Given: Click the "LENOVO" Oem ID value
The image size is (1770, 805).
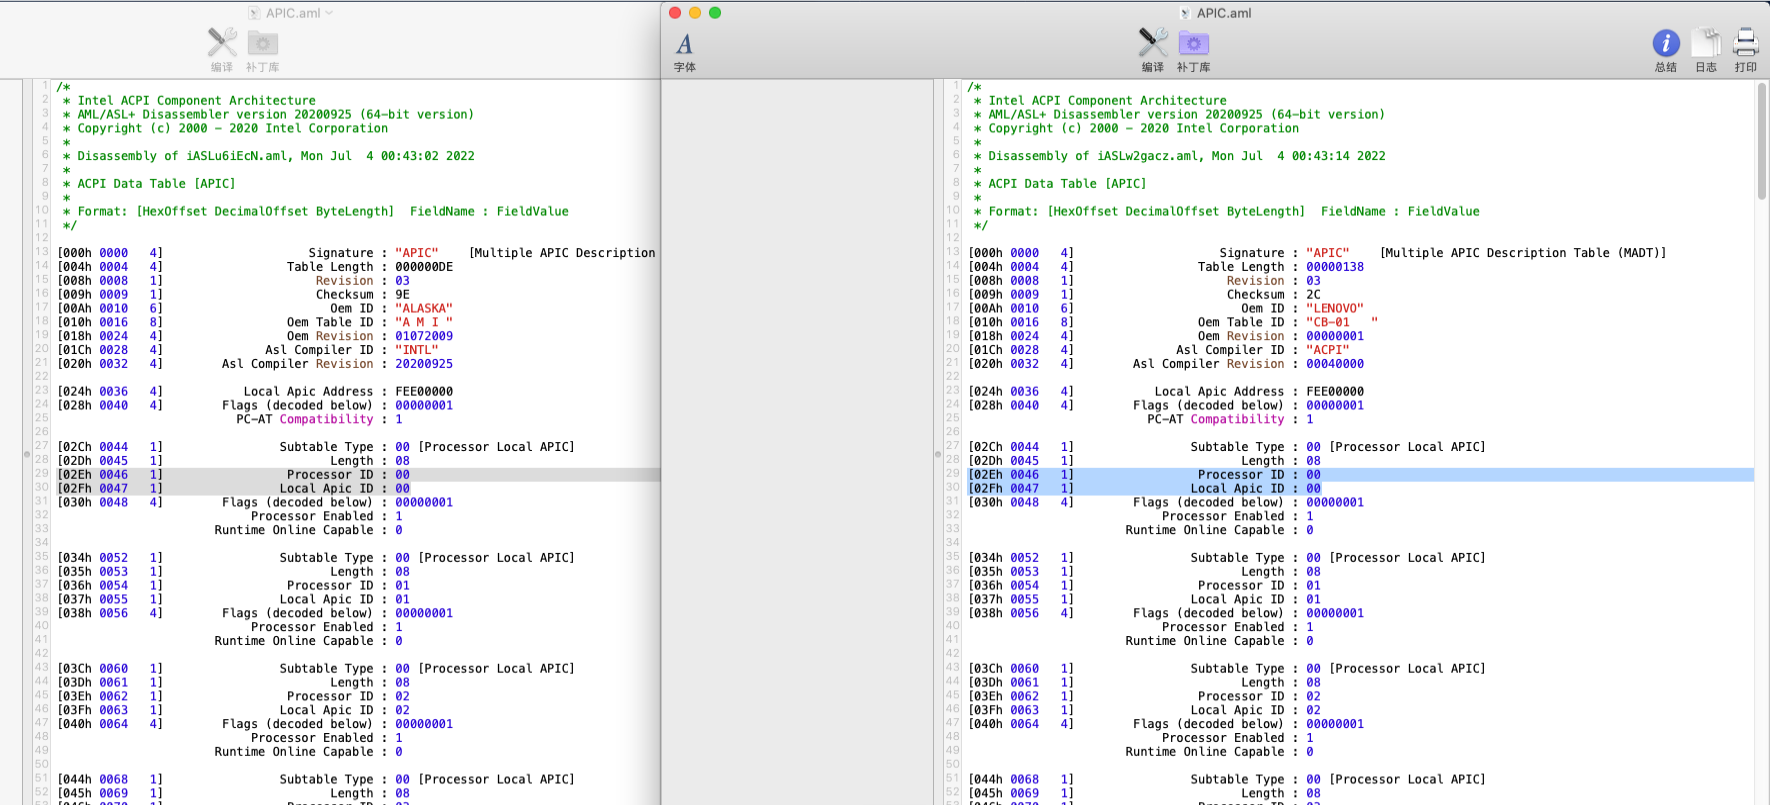Looking at the screenshot, I should coord(1334,309).
